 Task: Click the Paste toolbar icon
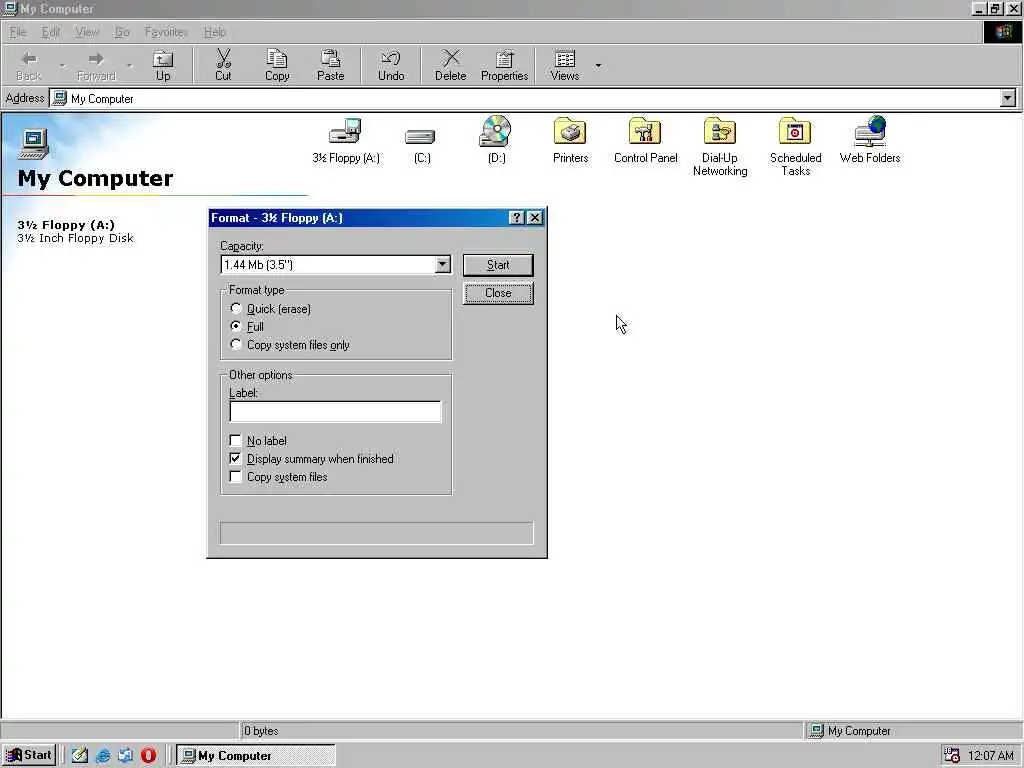click(330, 66)
